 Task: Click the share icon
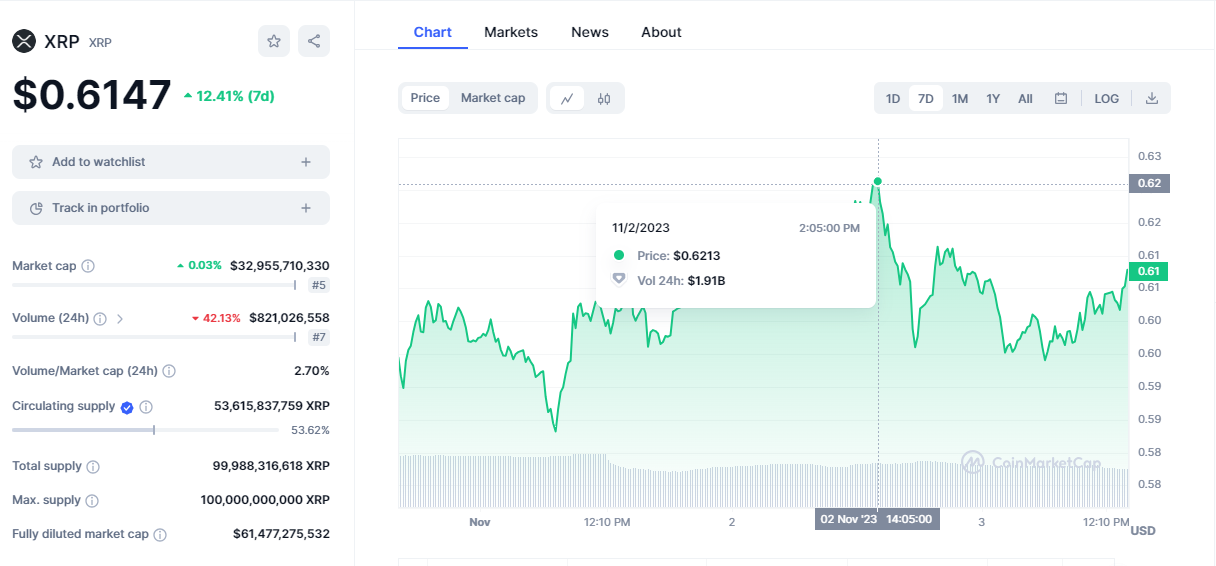[x=314, y=41]
